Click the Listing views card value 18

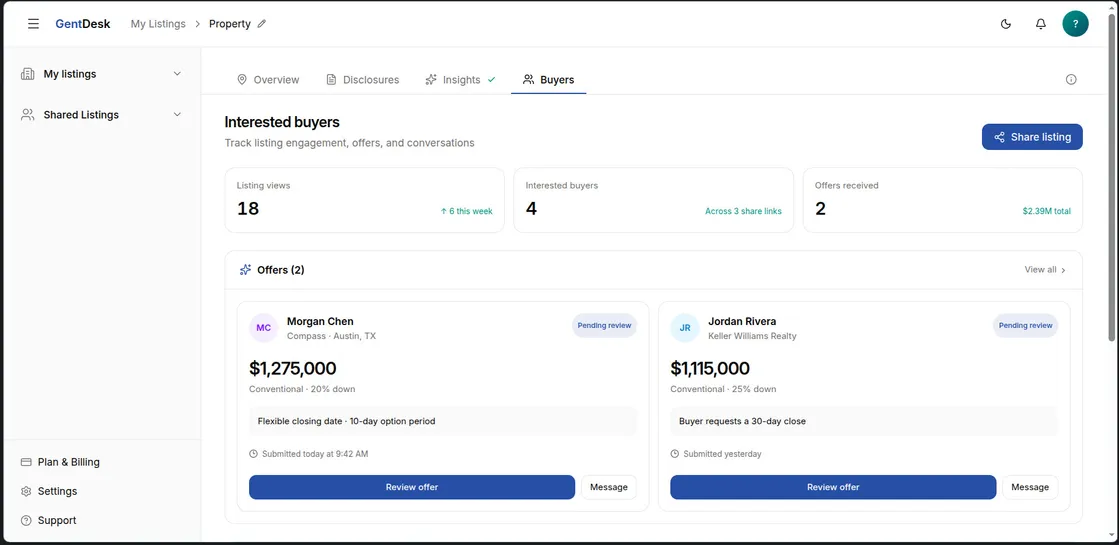pyautogui.click(x=248, y=208)
